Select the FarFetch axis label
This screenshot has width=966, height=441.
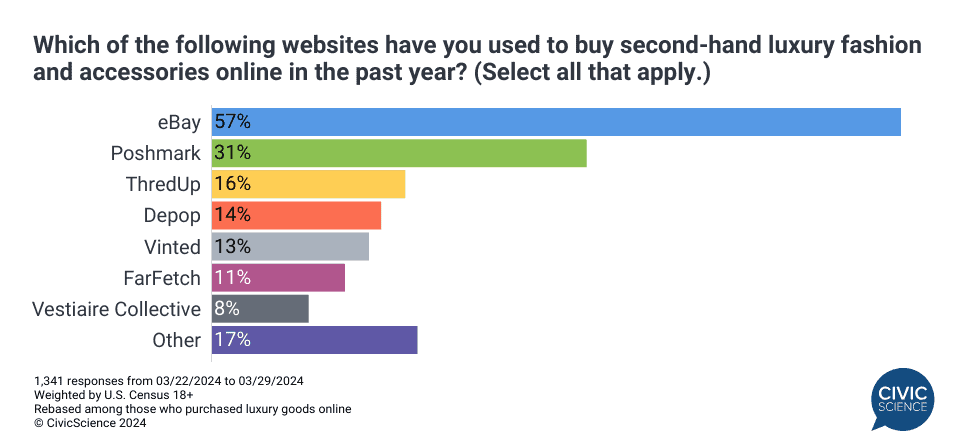click(x=163, y=277)
